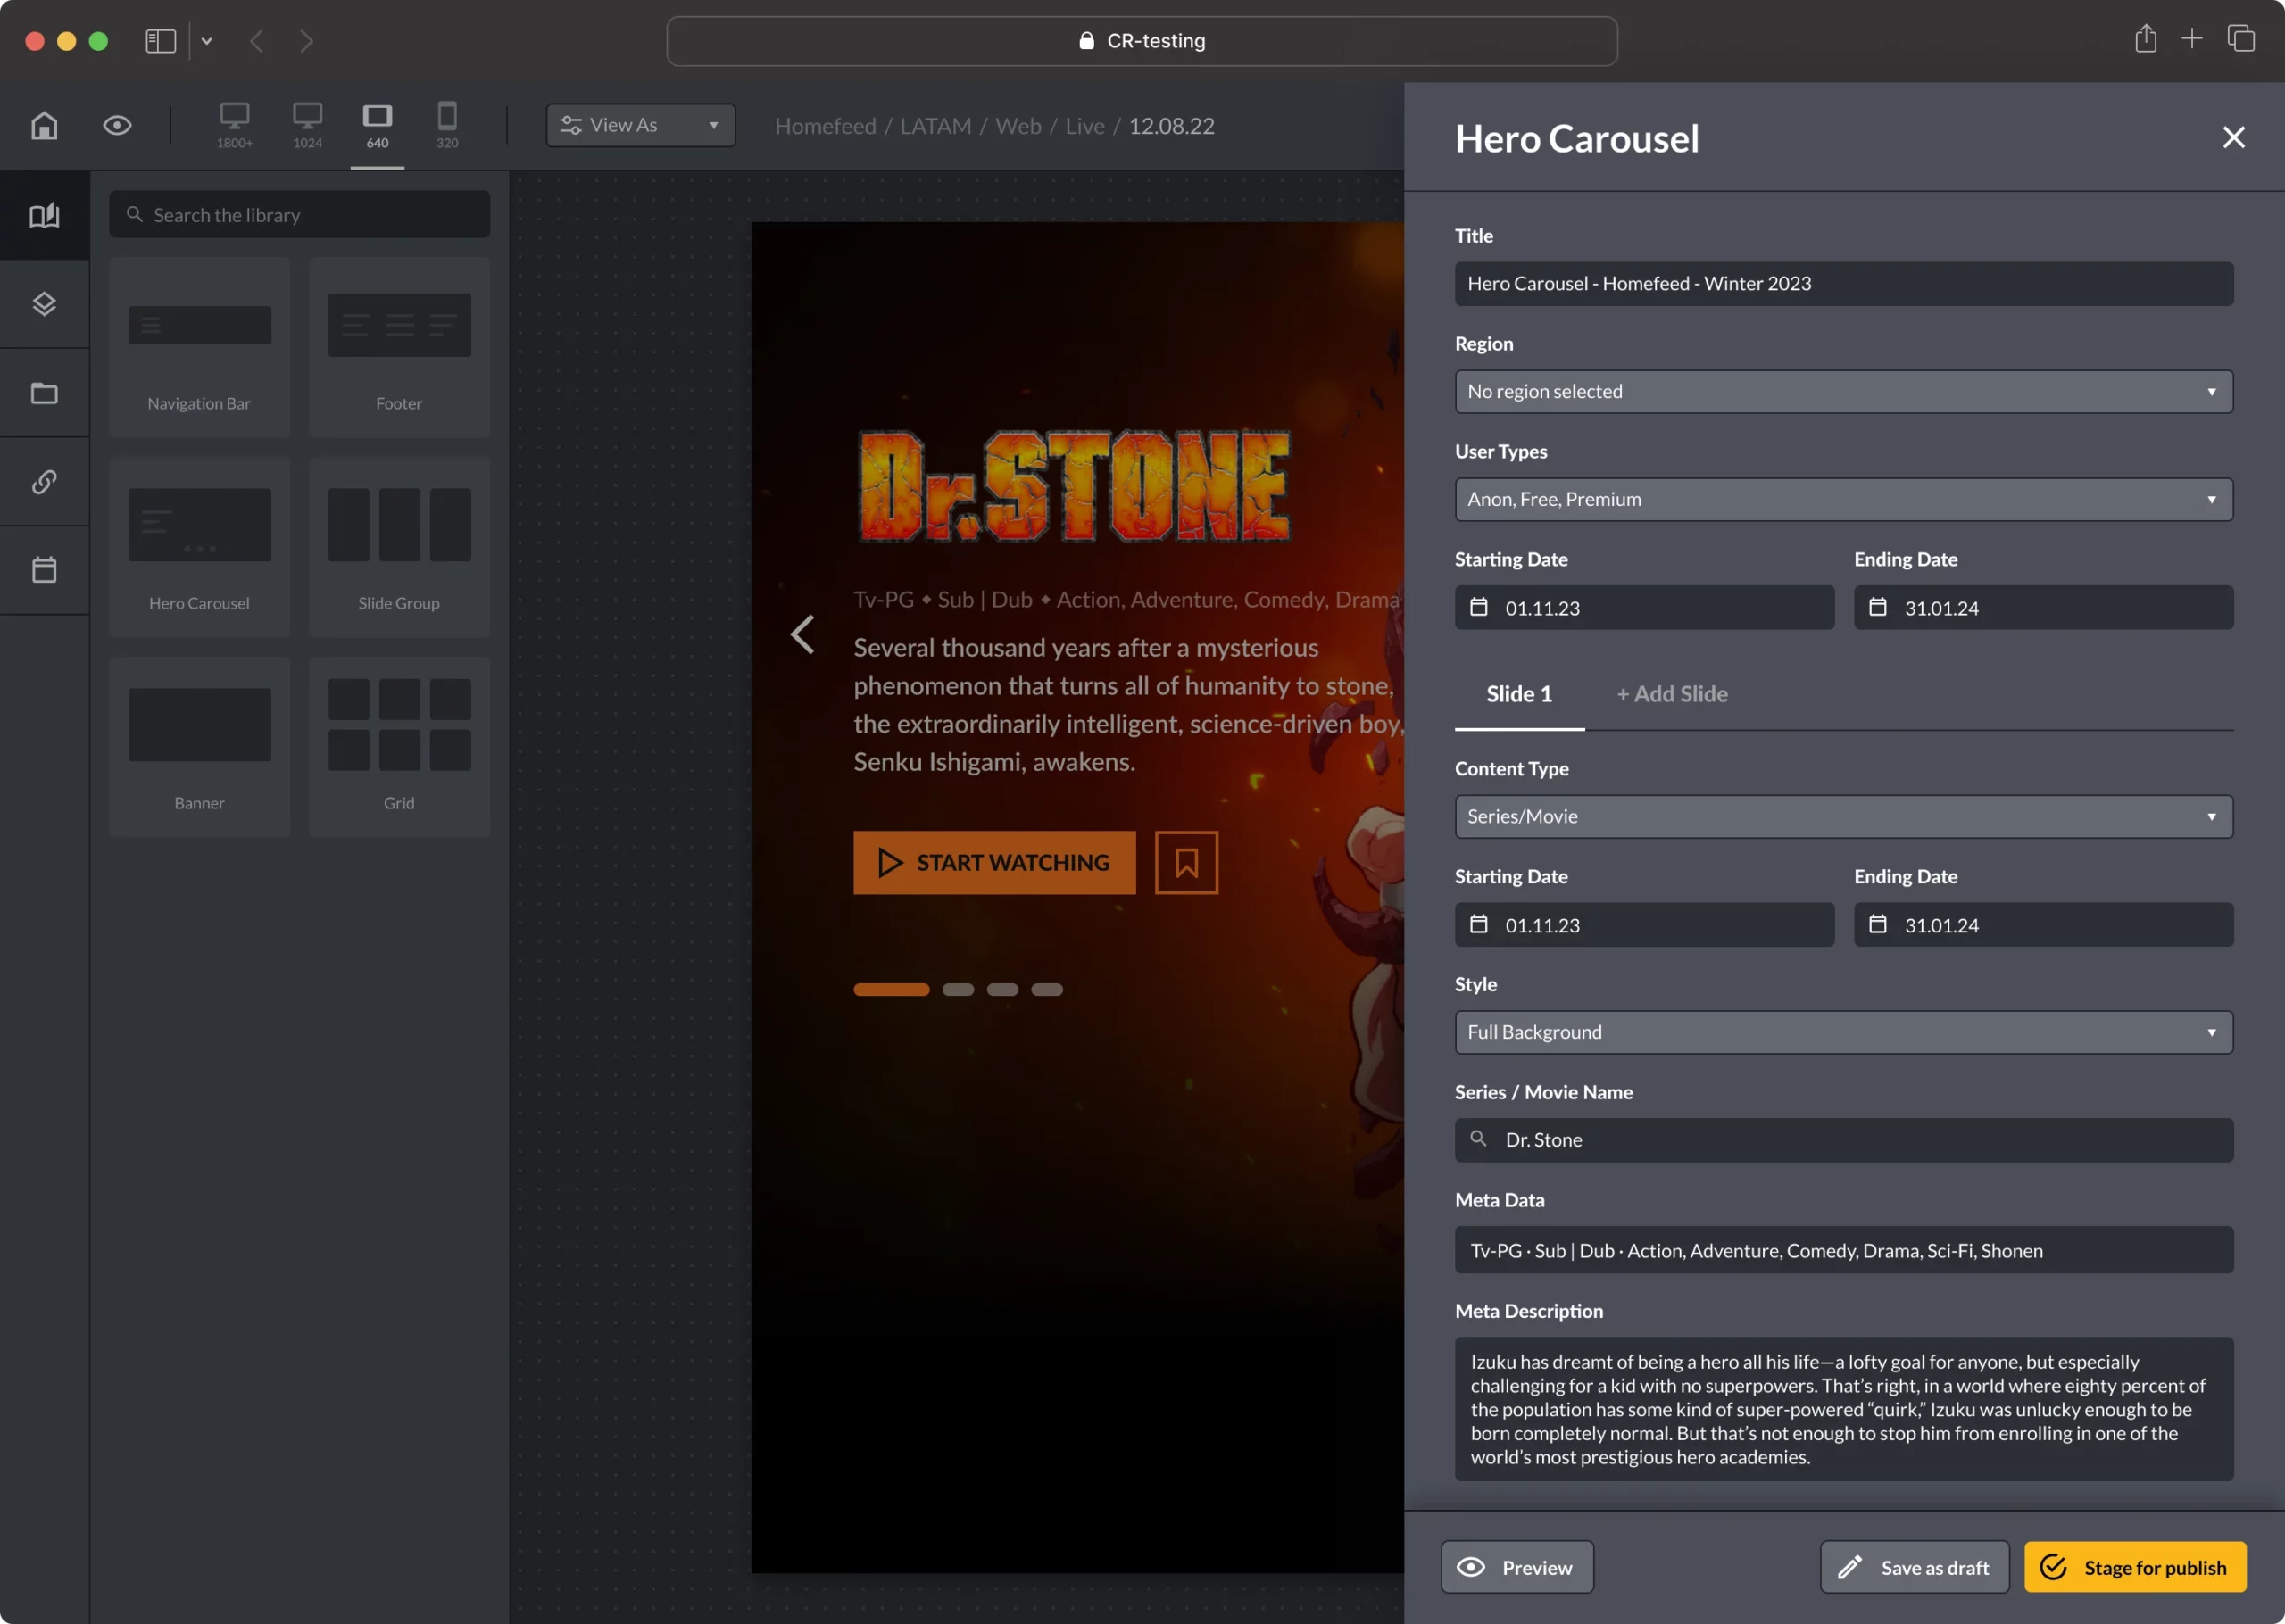
Task: Edit the Meta Description text area
Action: (x=1843, y=1409)
